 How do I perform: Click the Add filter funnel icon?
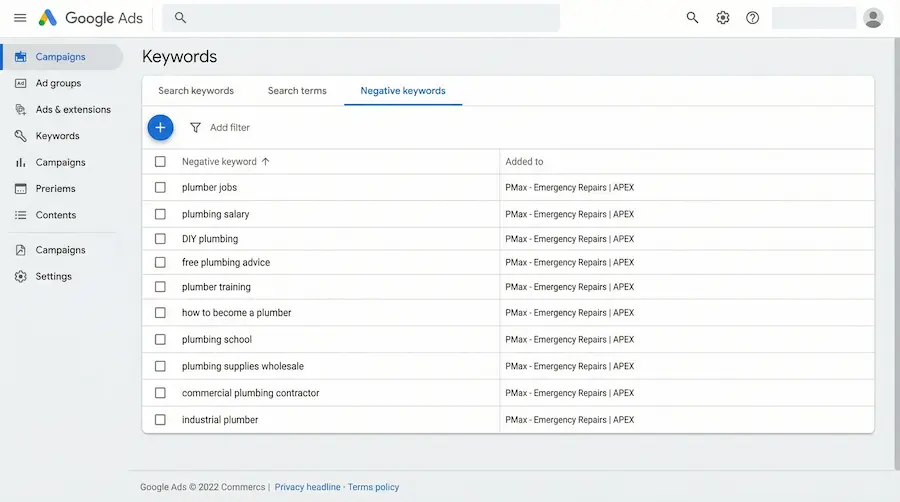click(195, 127)
